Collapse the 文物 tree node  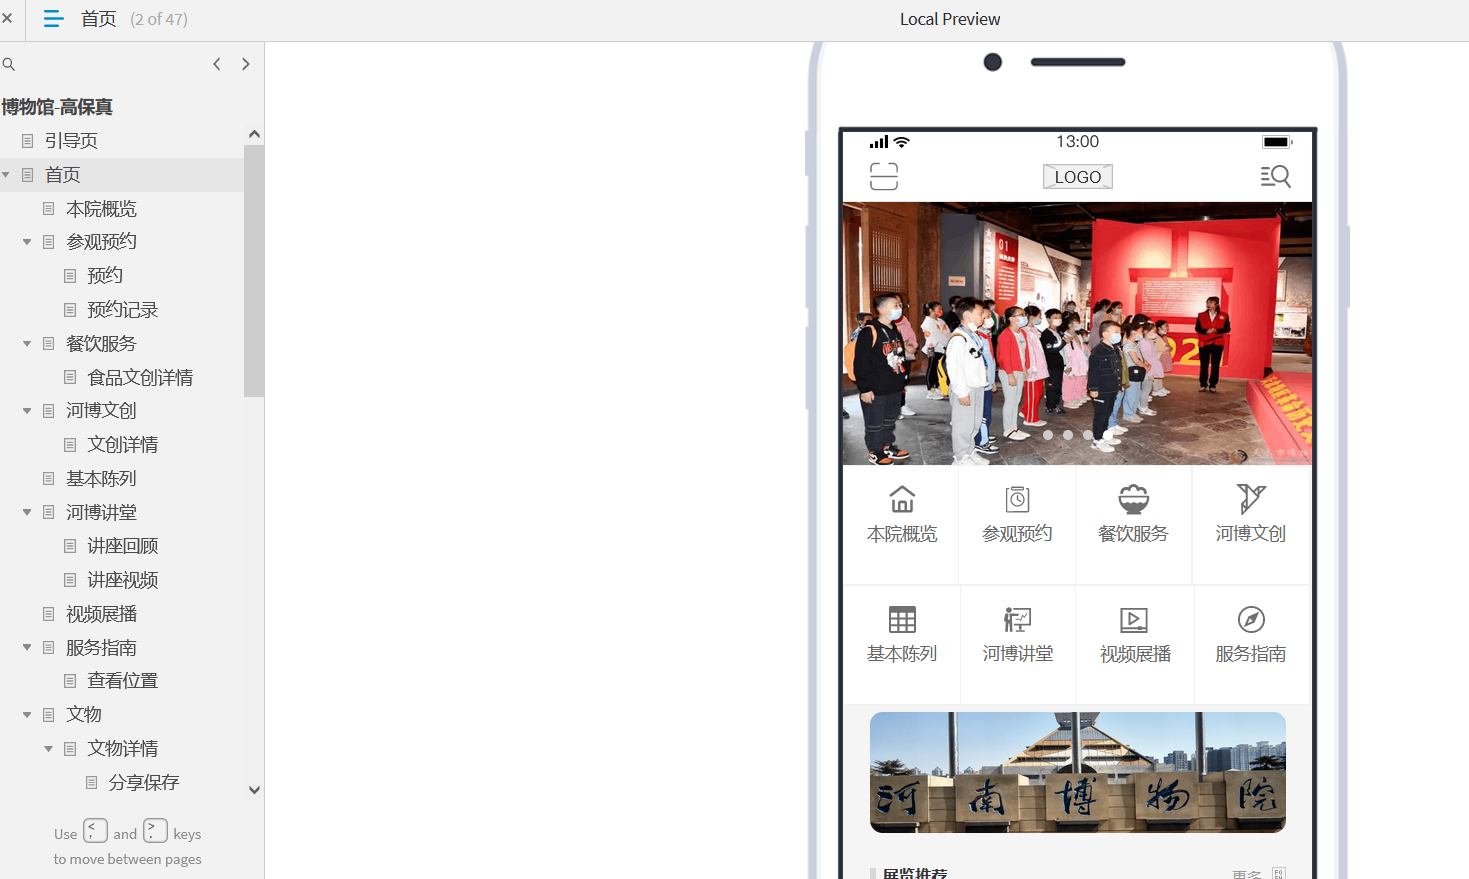(x=27, y=715)
